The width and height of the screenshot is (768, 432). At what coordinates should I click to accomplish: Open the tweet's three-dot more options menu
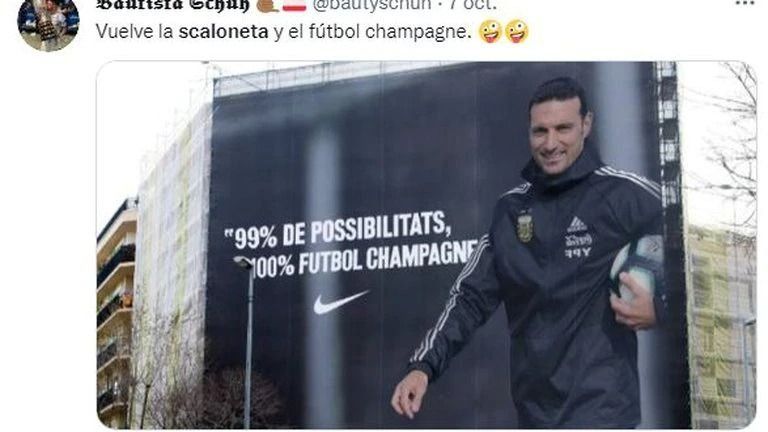[x=744, y=3]
